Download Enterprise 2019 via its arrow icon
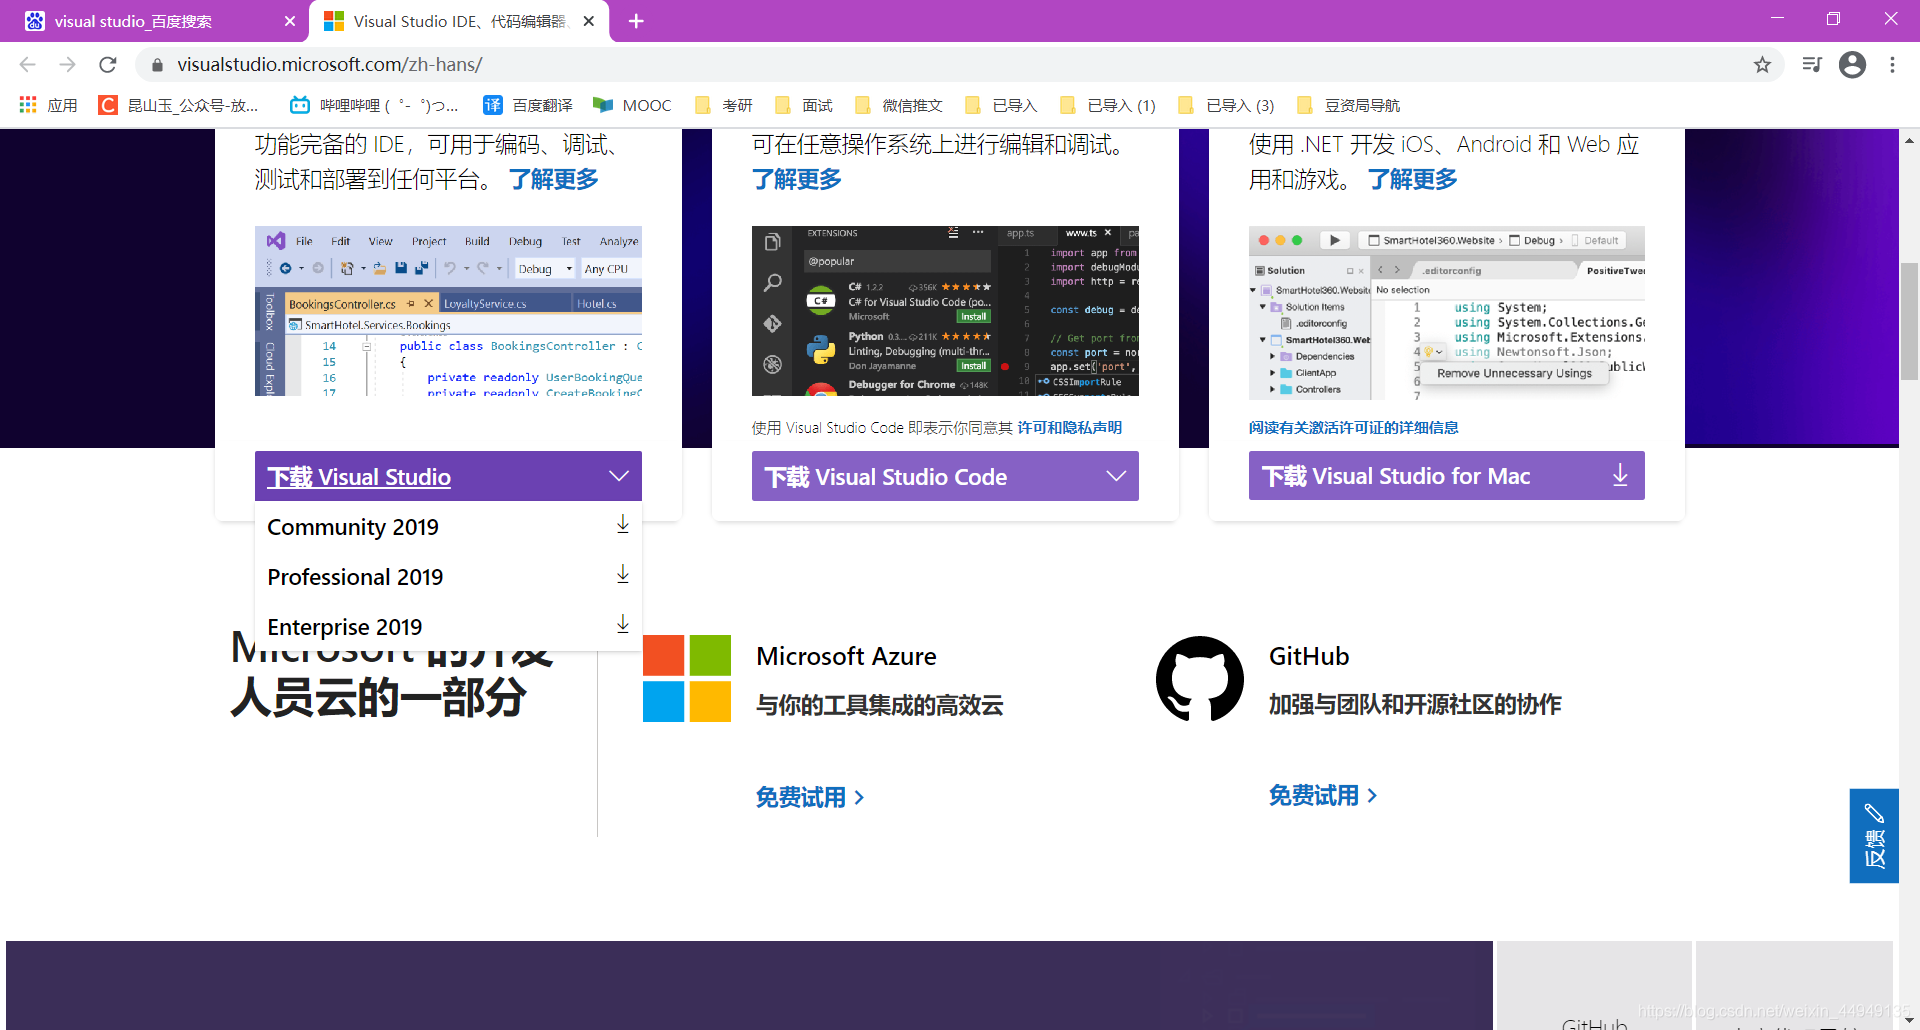 (622, 624)
